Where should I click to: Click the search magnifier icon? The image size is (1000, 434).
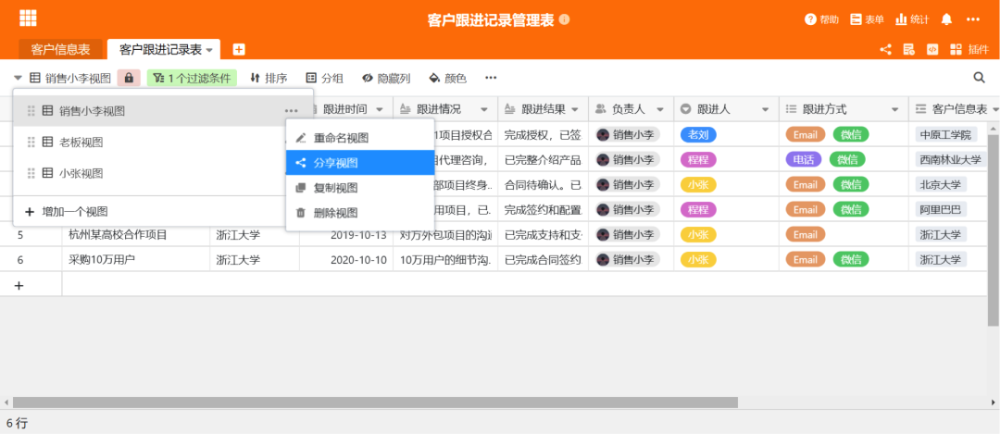click(979, 77)
